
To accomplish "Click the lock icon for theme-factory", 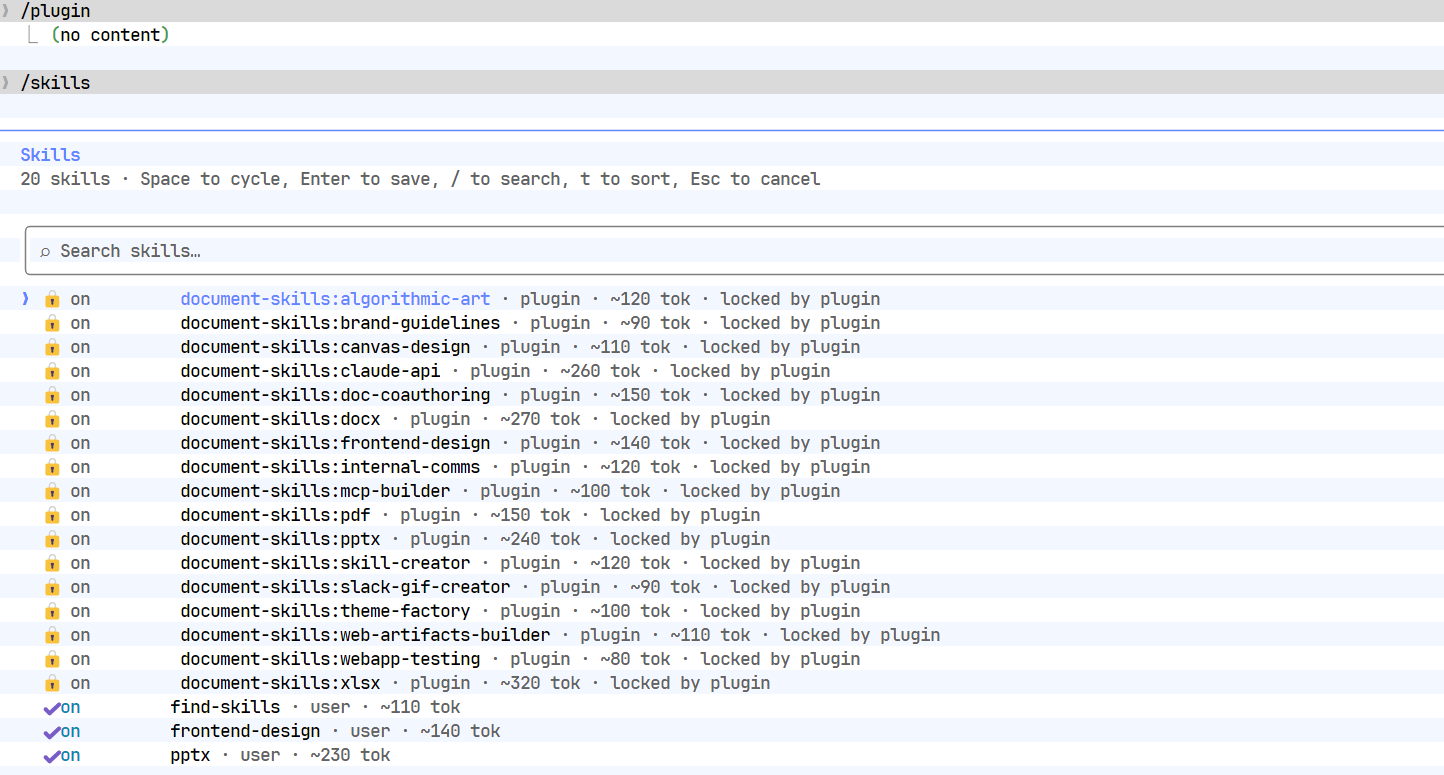I will point(52,611).
